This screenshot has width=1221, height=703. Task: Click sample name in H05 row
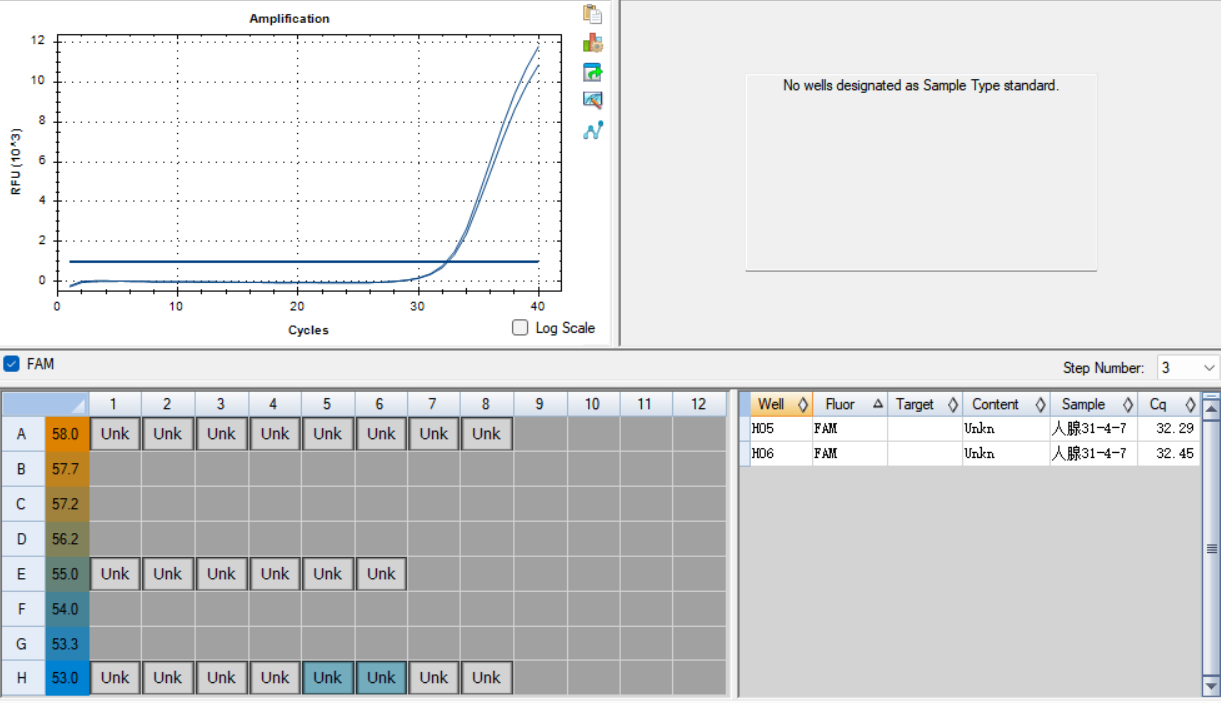(1089, 428)
